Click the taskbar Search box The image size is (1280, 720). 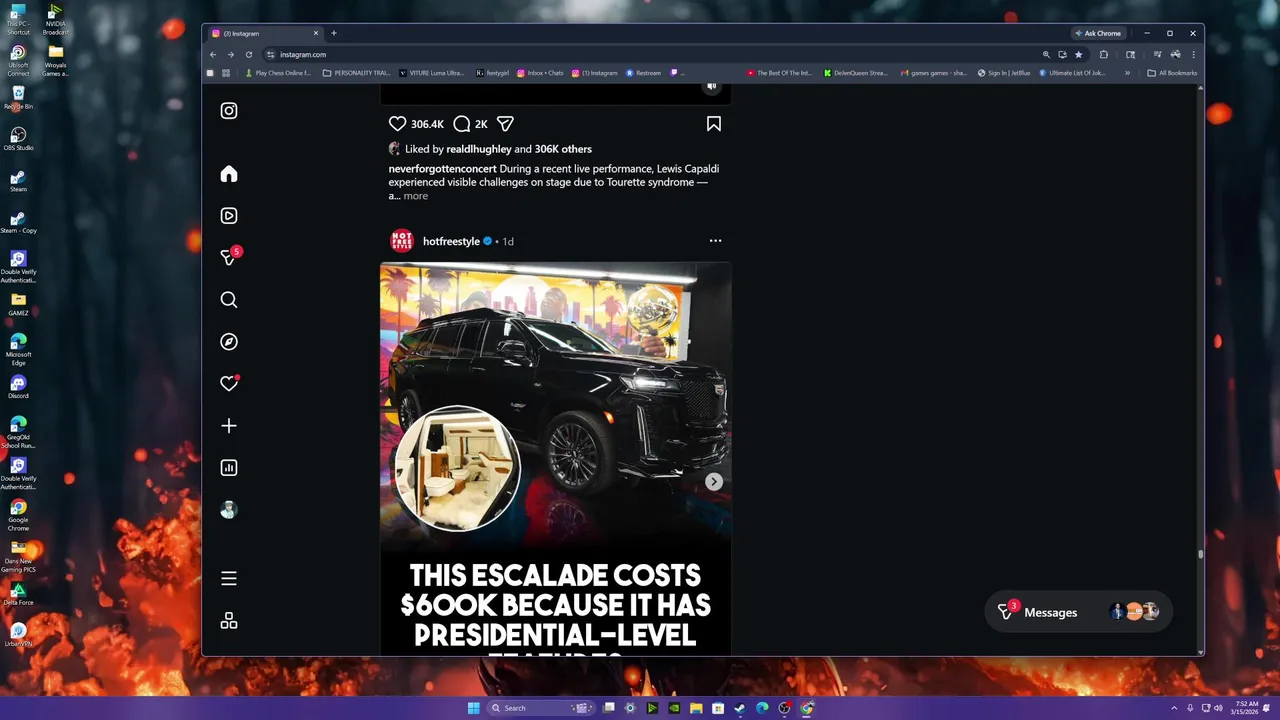point(541,708)
